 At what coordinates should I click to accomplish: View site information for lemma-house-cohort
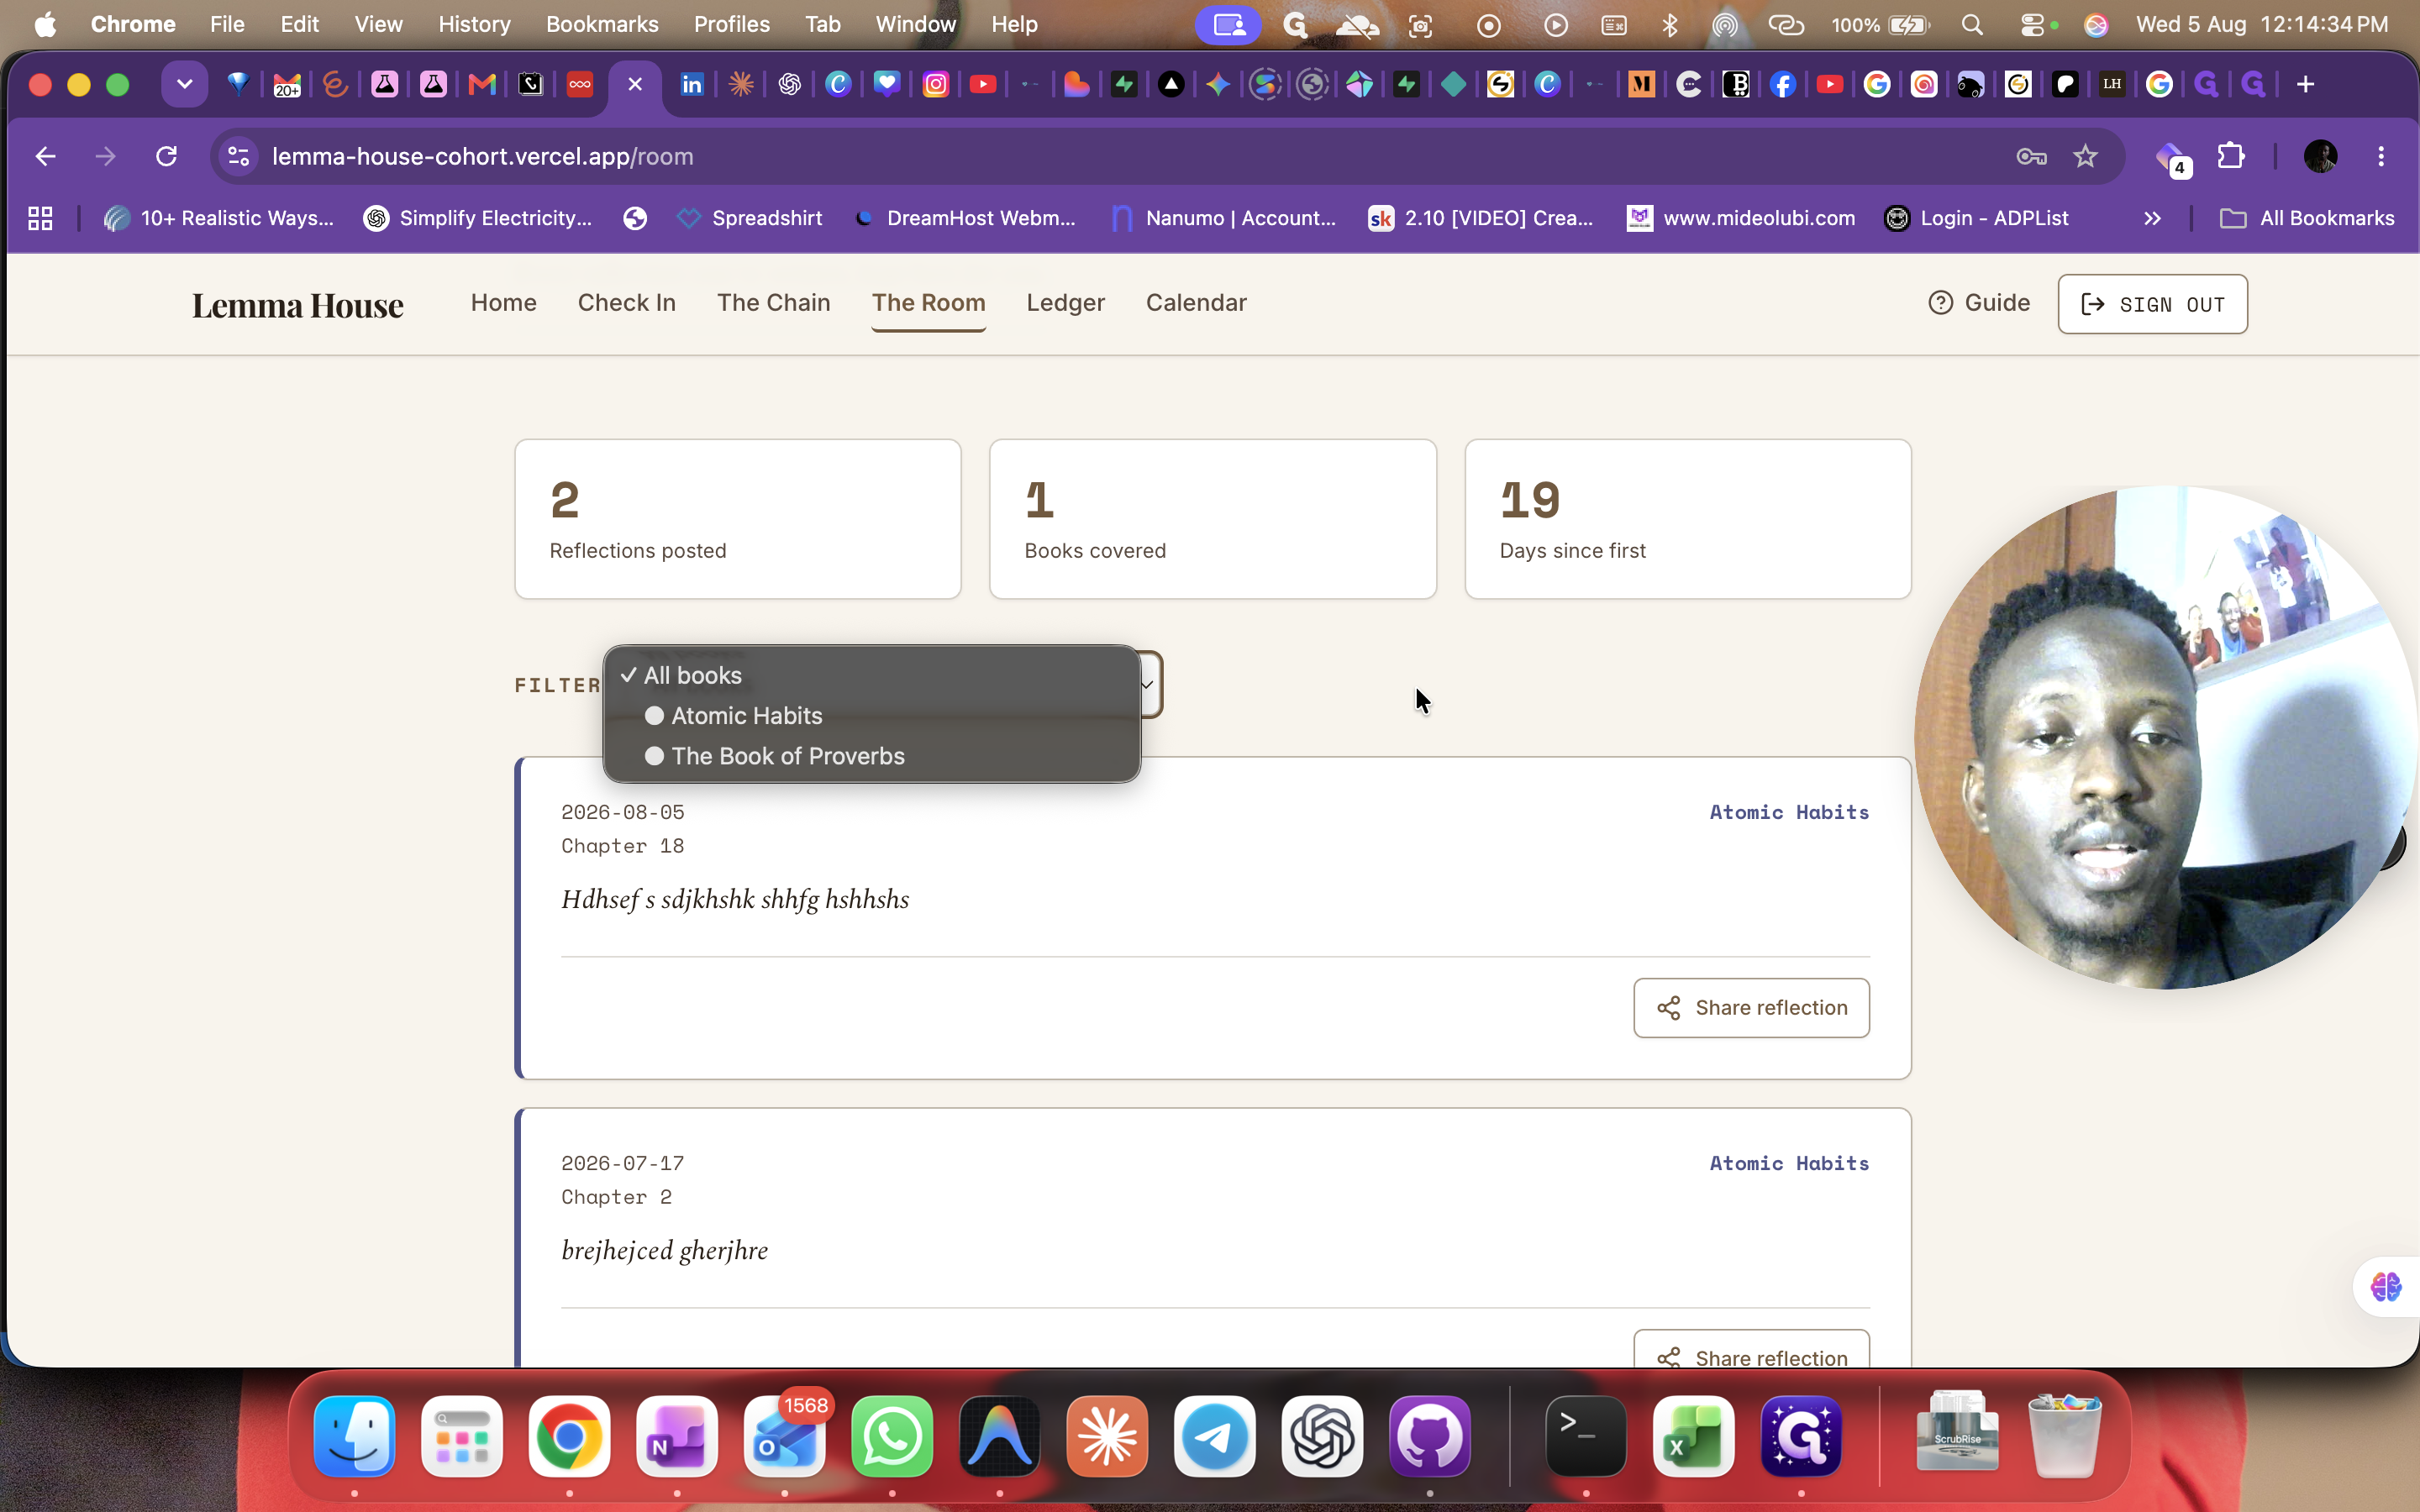point(239,156)
